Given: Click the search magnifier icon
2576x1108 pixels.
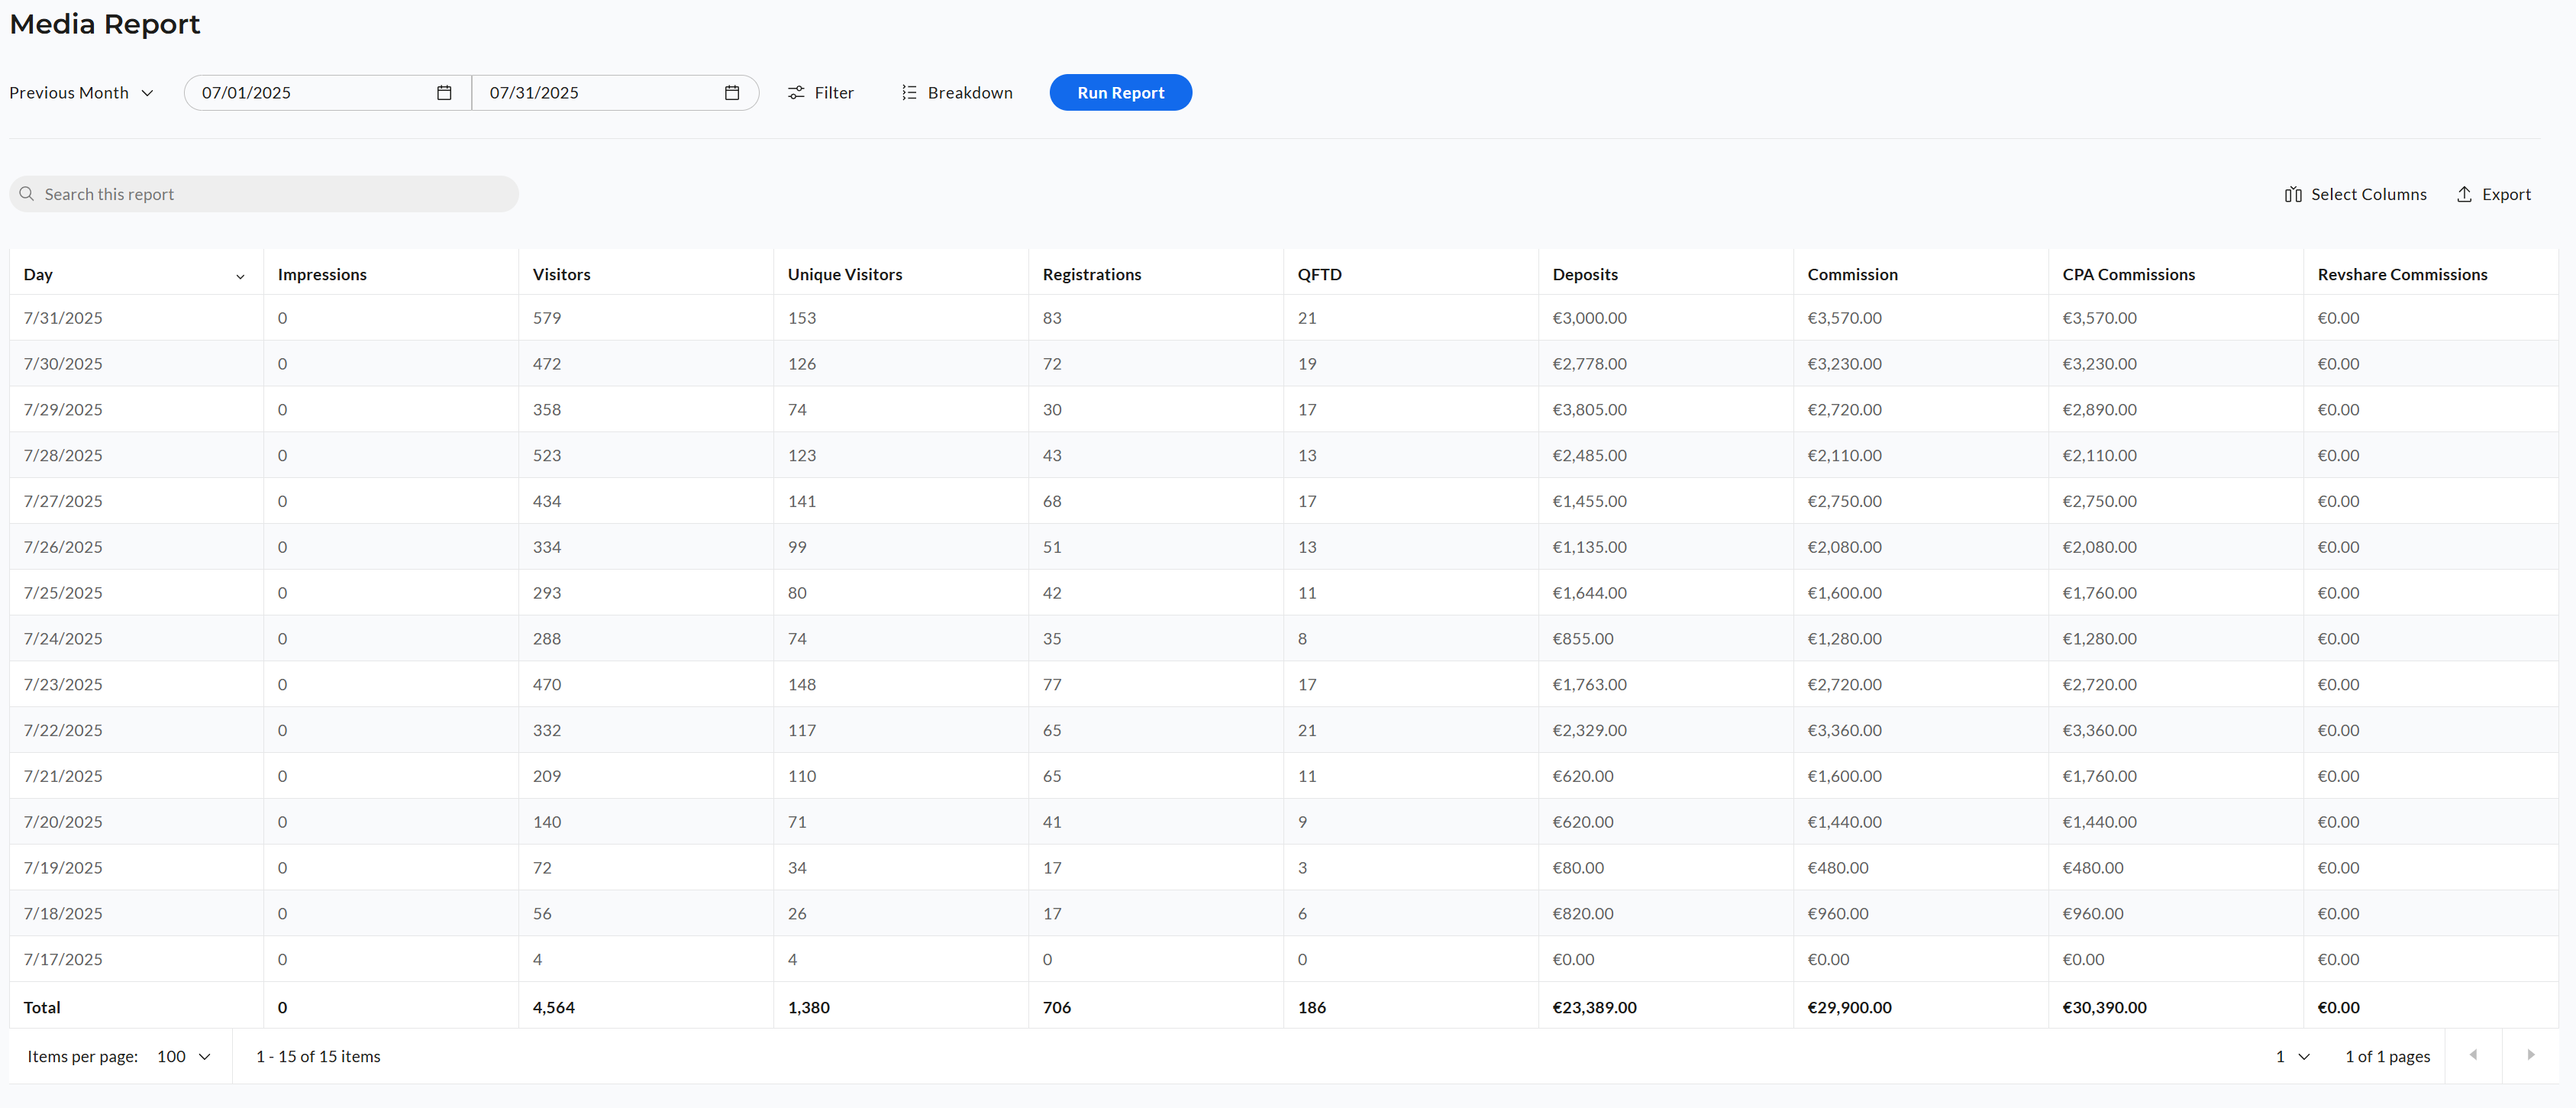Looking at the screenshot, I should pyautogui.click(x=27, y=194).
